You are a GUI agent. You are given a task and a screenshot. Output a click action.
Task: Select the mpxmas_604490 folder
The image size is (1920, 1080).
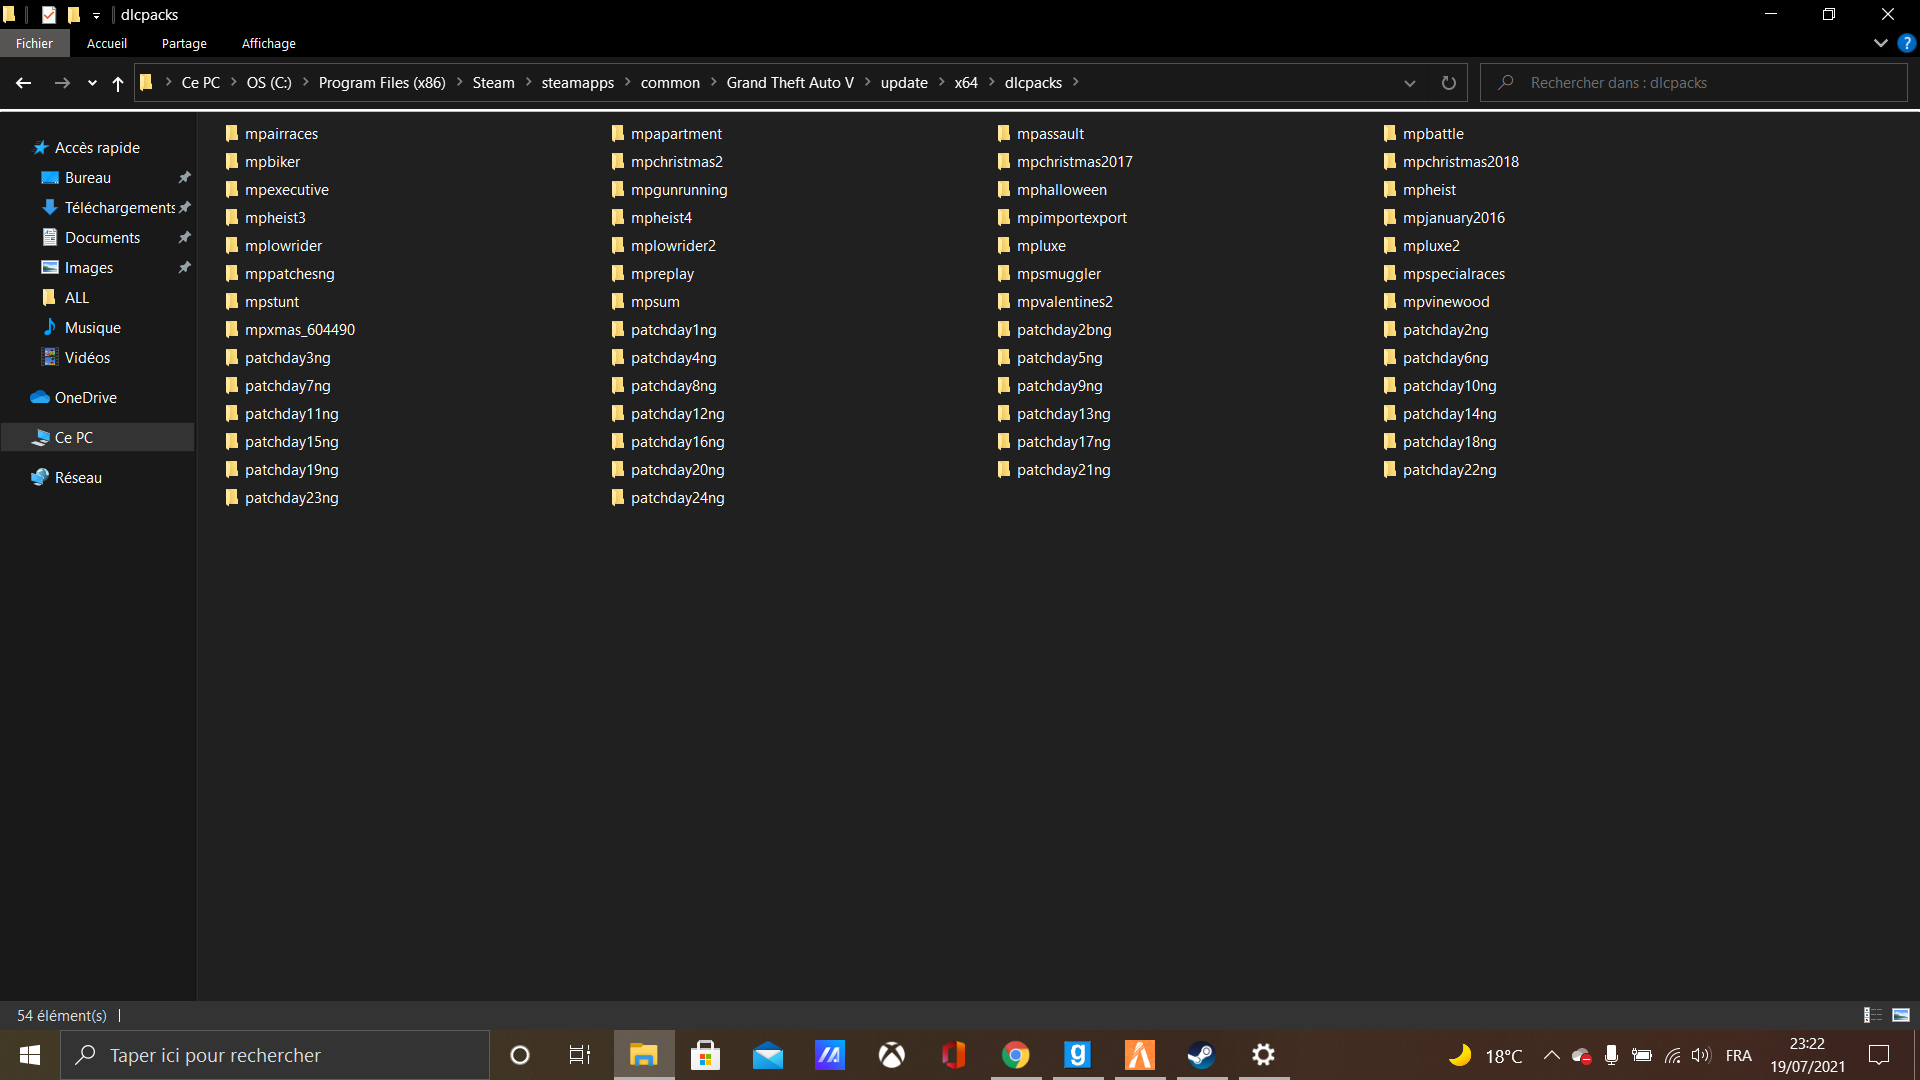(x=299, y=330)
